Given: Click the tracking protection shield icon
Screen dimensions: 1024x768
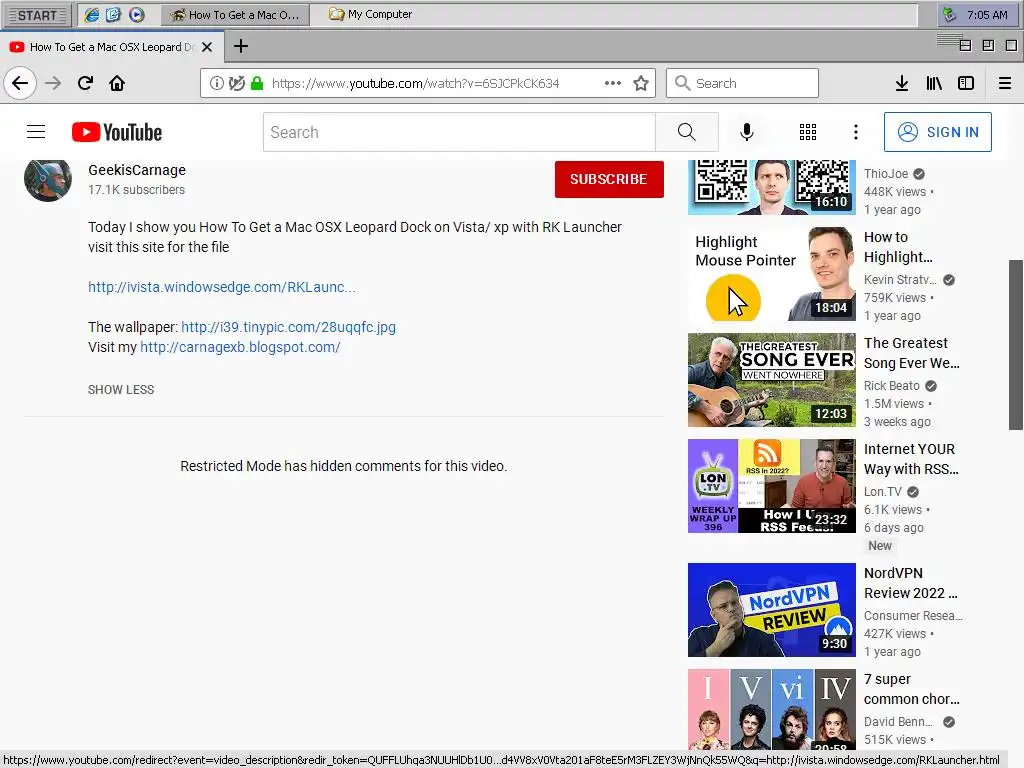Looking at the screenshot, I should click(236, 83).
